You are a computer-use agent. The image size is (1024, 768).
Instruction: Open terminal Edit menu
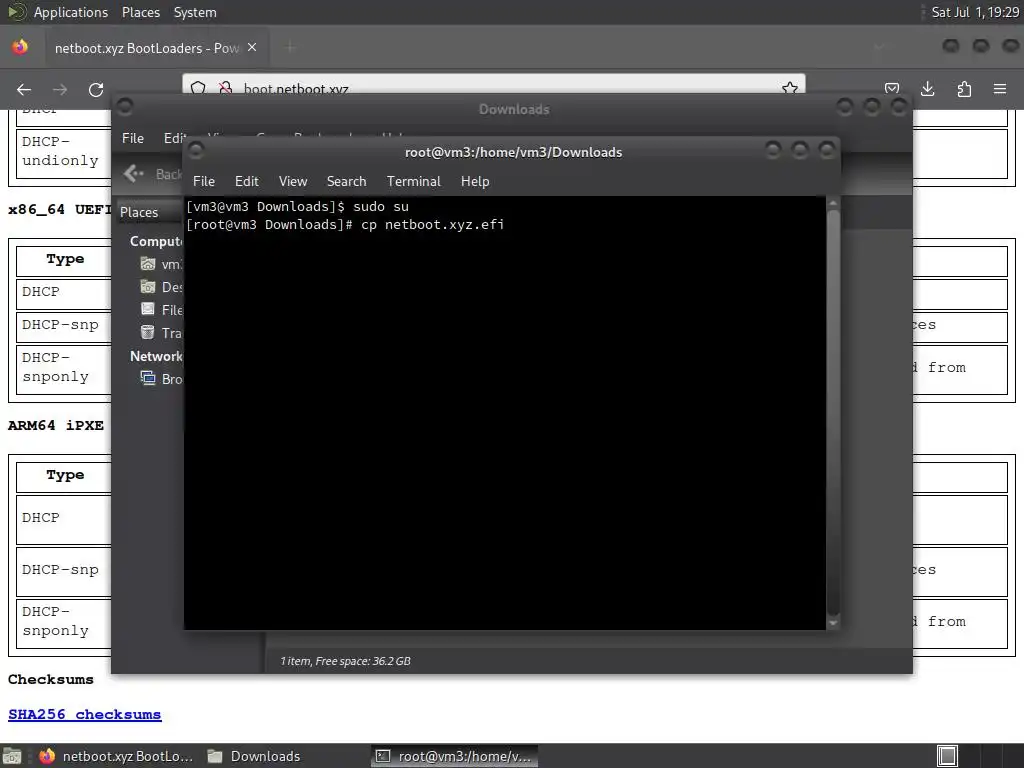click(247, 182)
